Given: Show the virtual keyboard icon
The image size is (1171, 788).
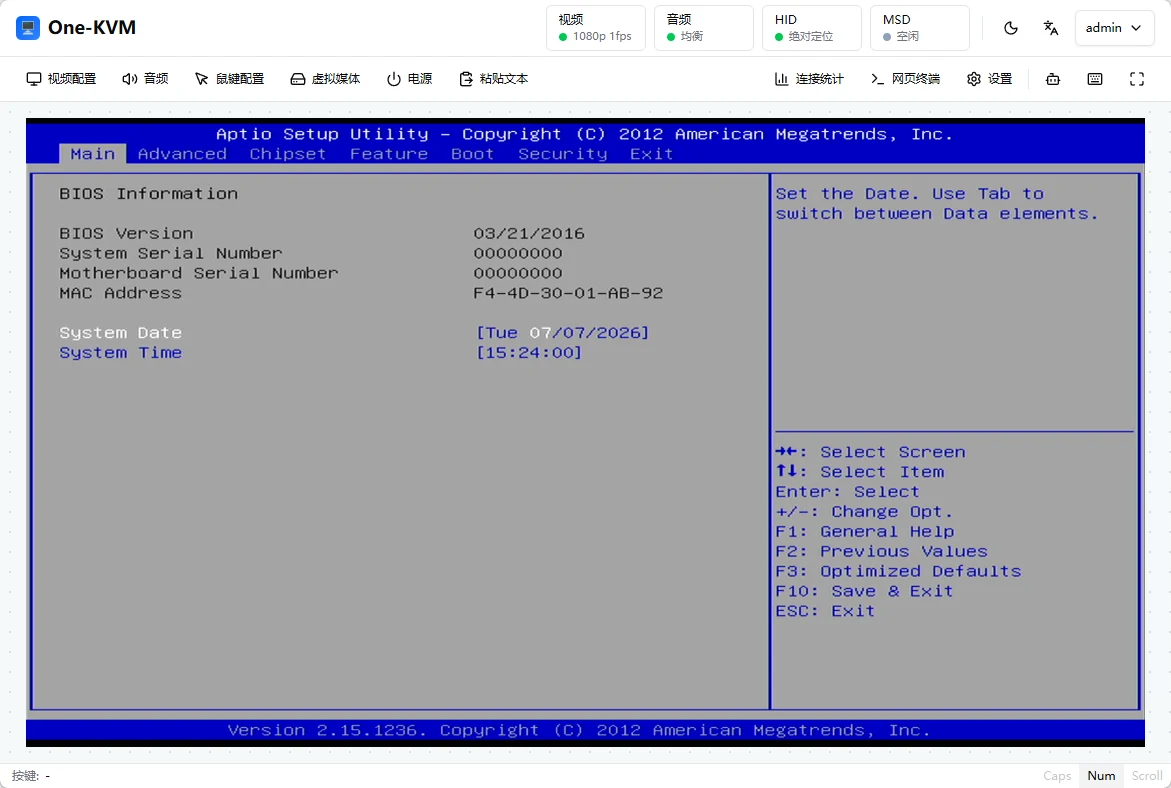Looking at the screenshot, I should coord(1095,78).
